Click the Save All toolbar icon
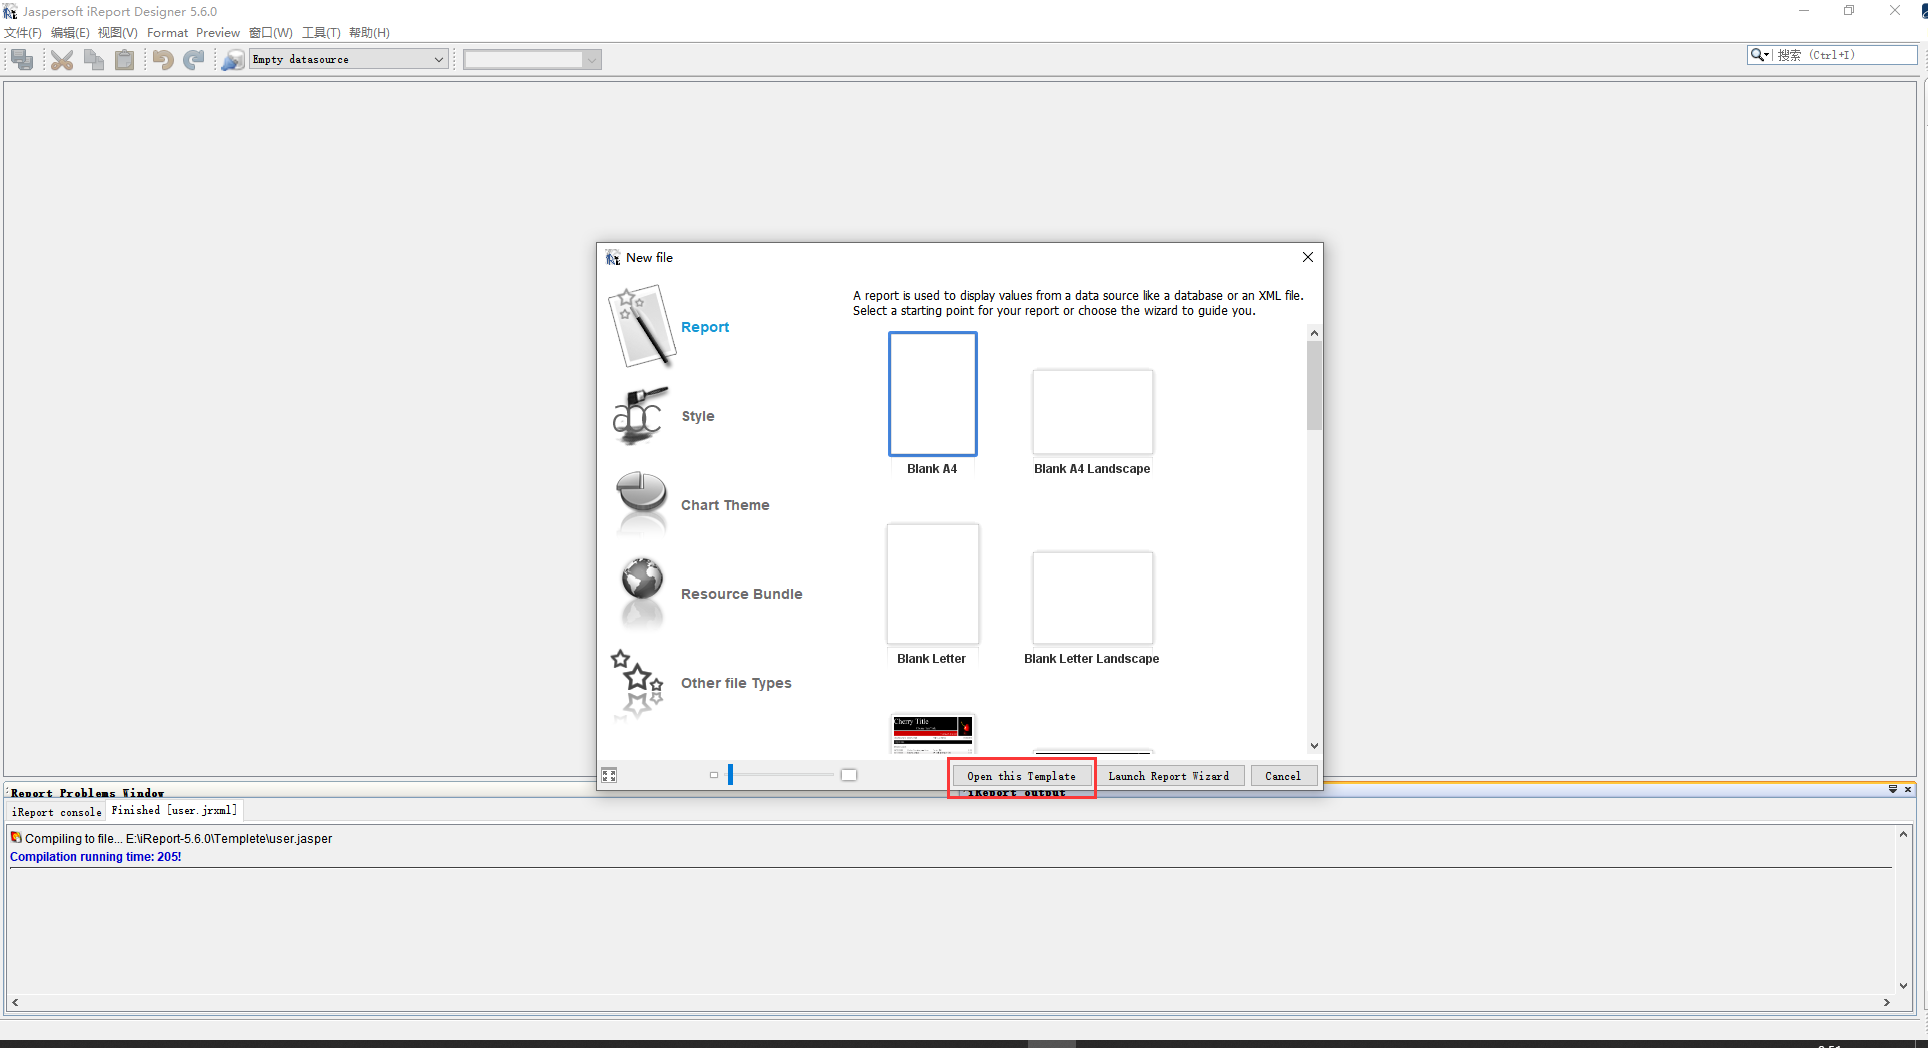Viewport: 1928px width, 1048px height. tap(21, 59)
